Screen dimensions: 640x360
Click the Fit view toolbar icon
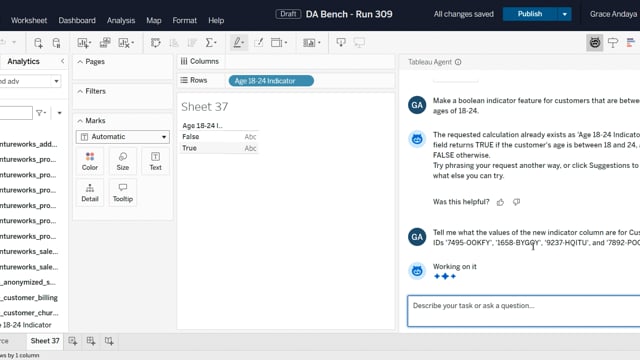click(277, 43)
